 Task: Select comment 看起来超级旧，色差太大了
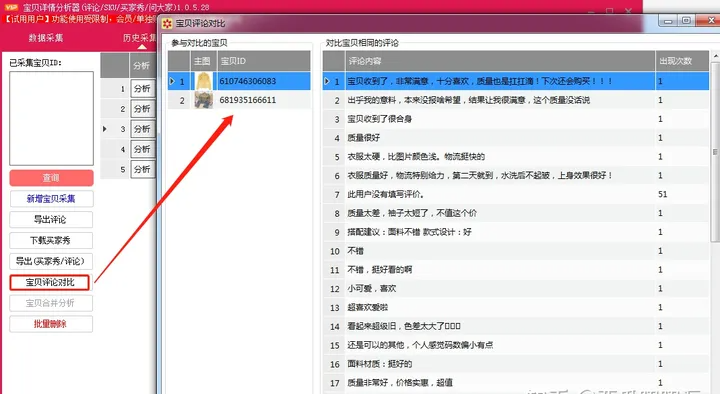point(516,326)
